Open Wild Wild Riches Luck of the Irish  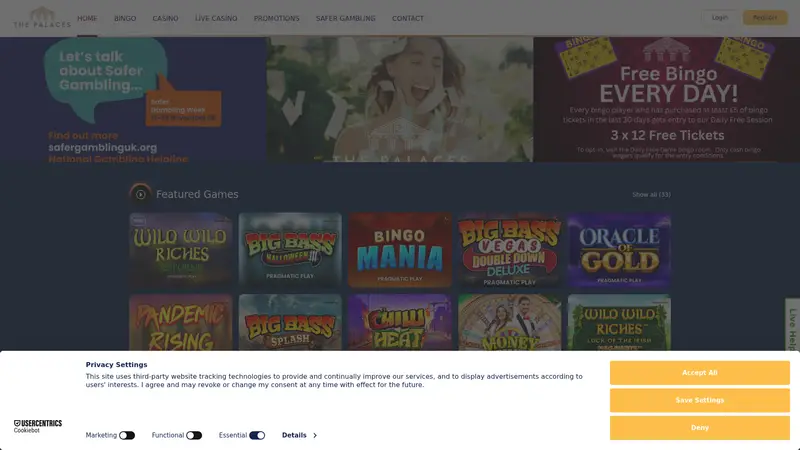[x=619, y=322]
